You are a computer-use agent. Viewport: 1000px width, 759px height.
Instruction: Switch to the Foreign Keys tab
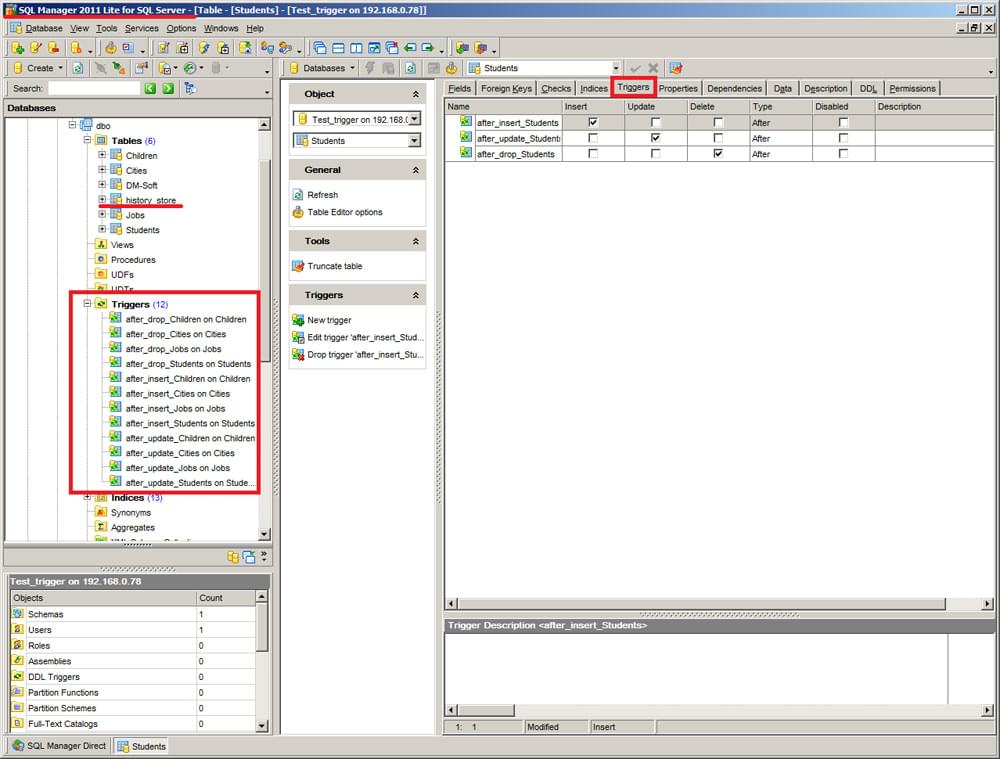pyautogui.click(x=506, y=89)
